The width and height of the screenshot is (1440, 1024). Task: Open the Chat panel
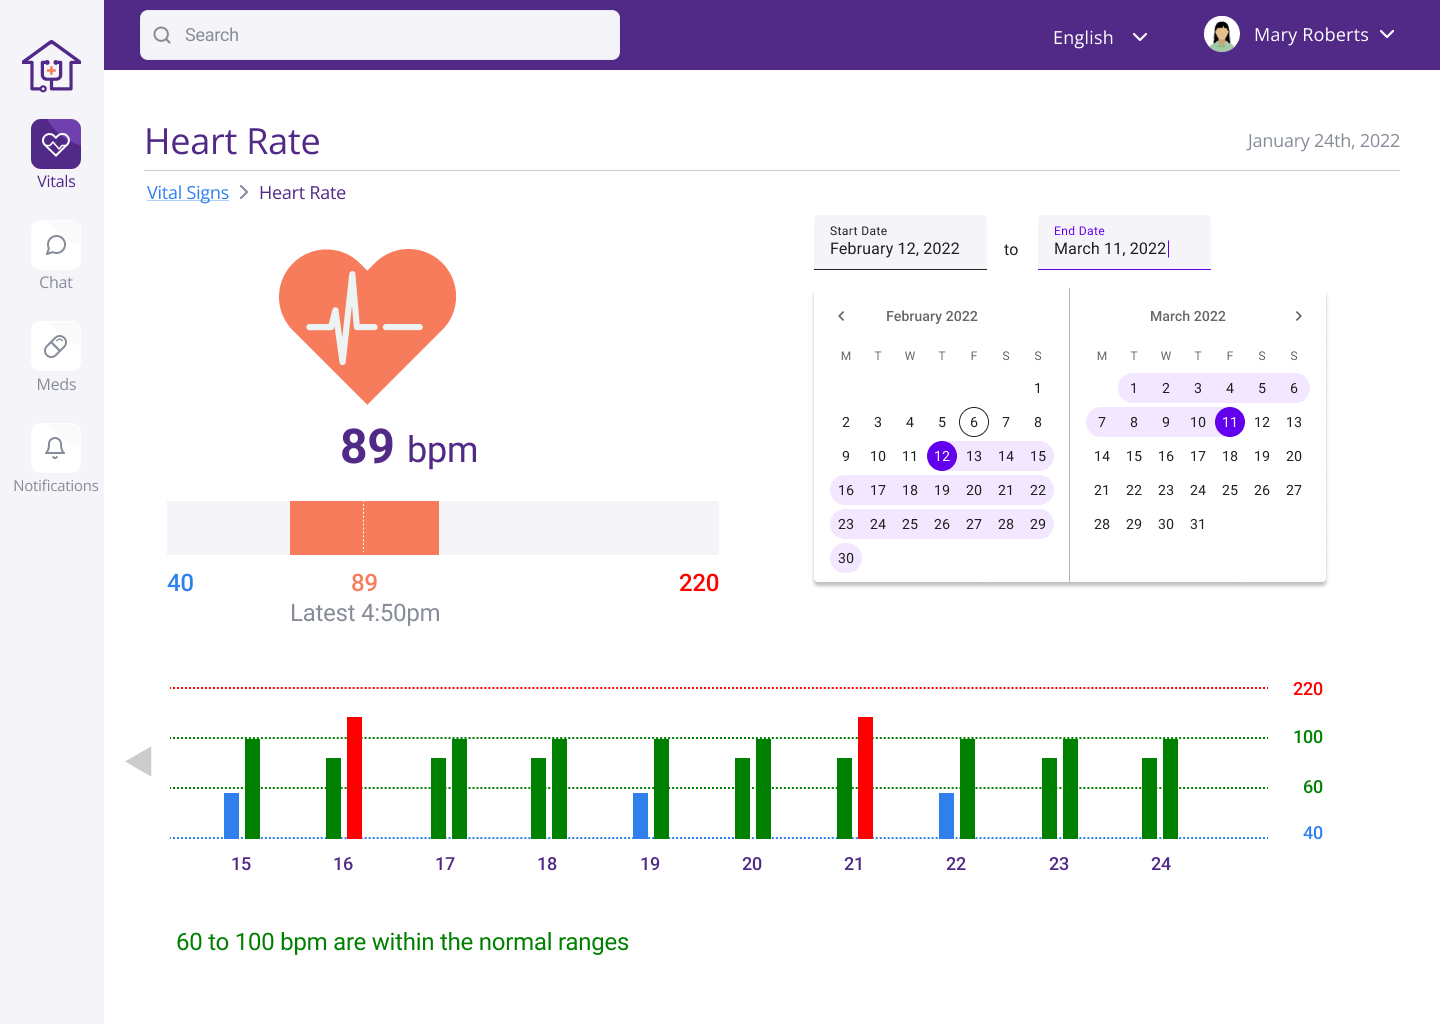55,245
